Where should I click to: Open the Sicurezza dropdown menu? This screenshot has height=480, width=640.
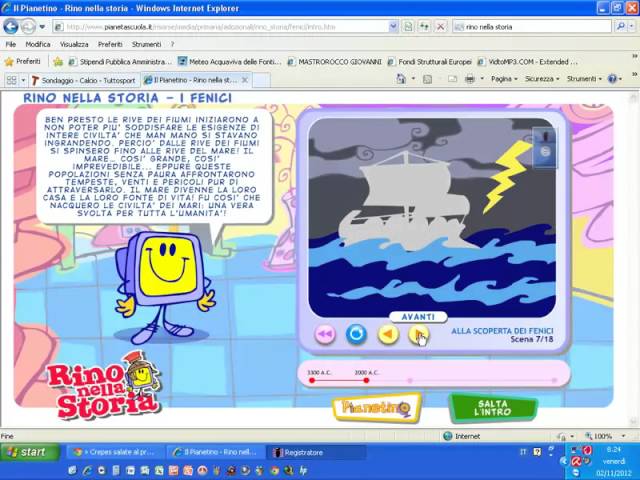pos(542,79)
